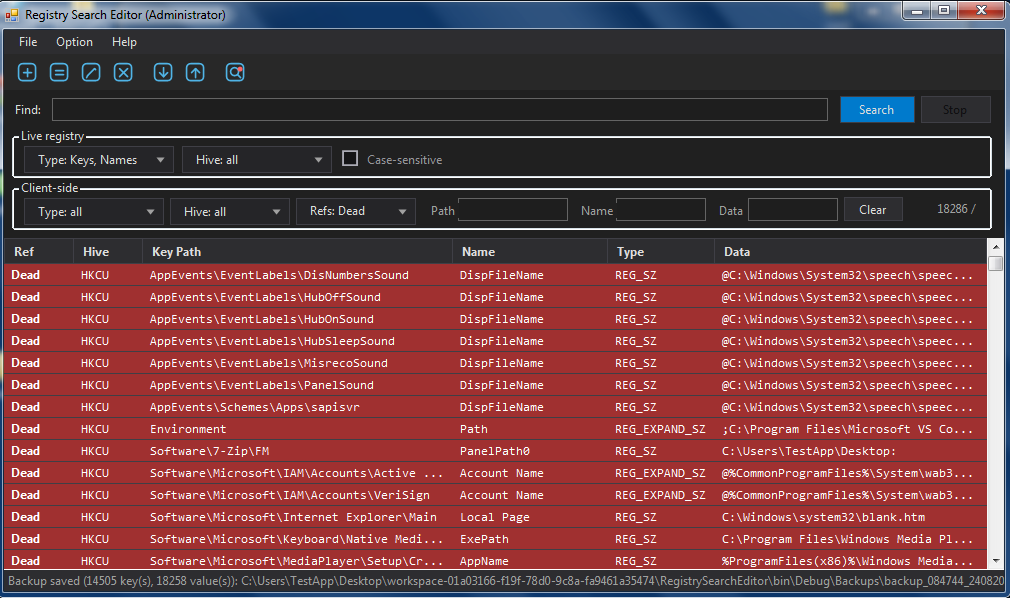Open the File menu
The height and width of the screenshot is (598, 1010).
(x=28, y=42)
